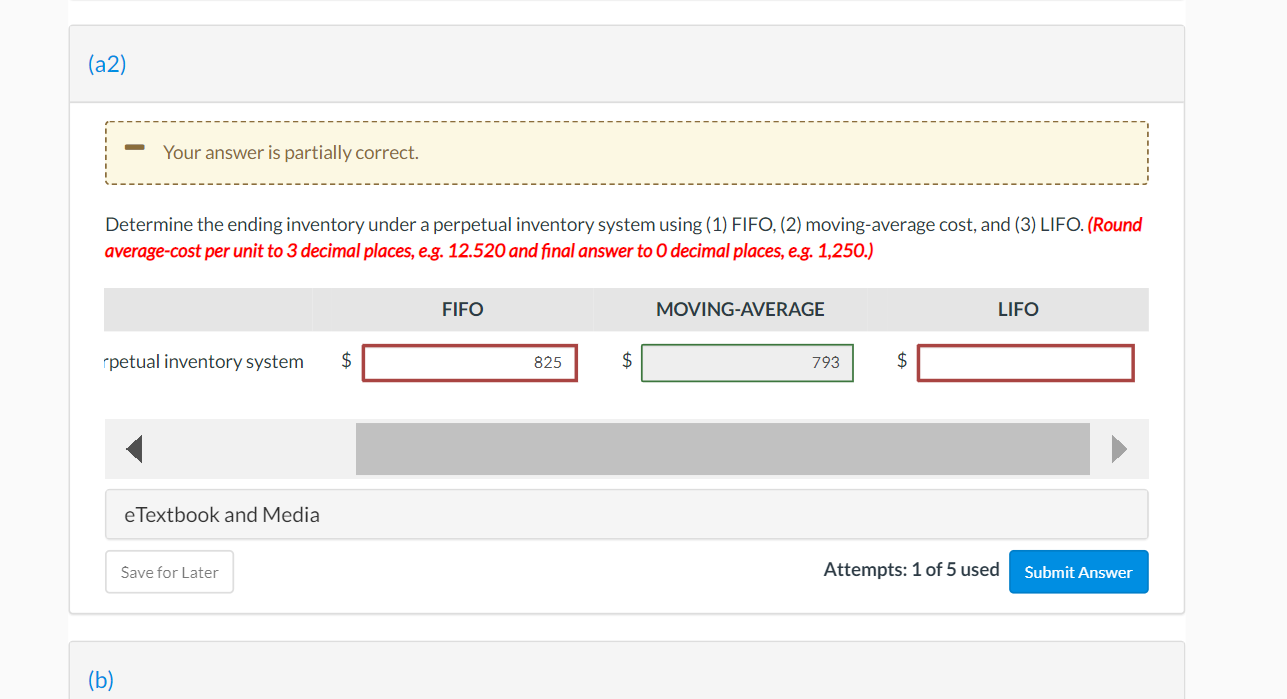
Task: Select the empty LIFO input field
Action: pyautogui.click(x=1025, y=362)
